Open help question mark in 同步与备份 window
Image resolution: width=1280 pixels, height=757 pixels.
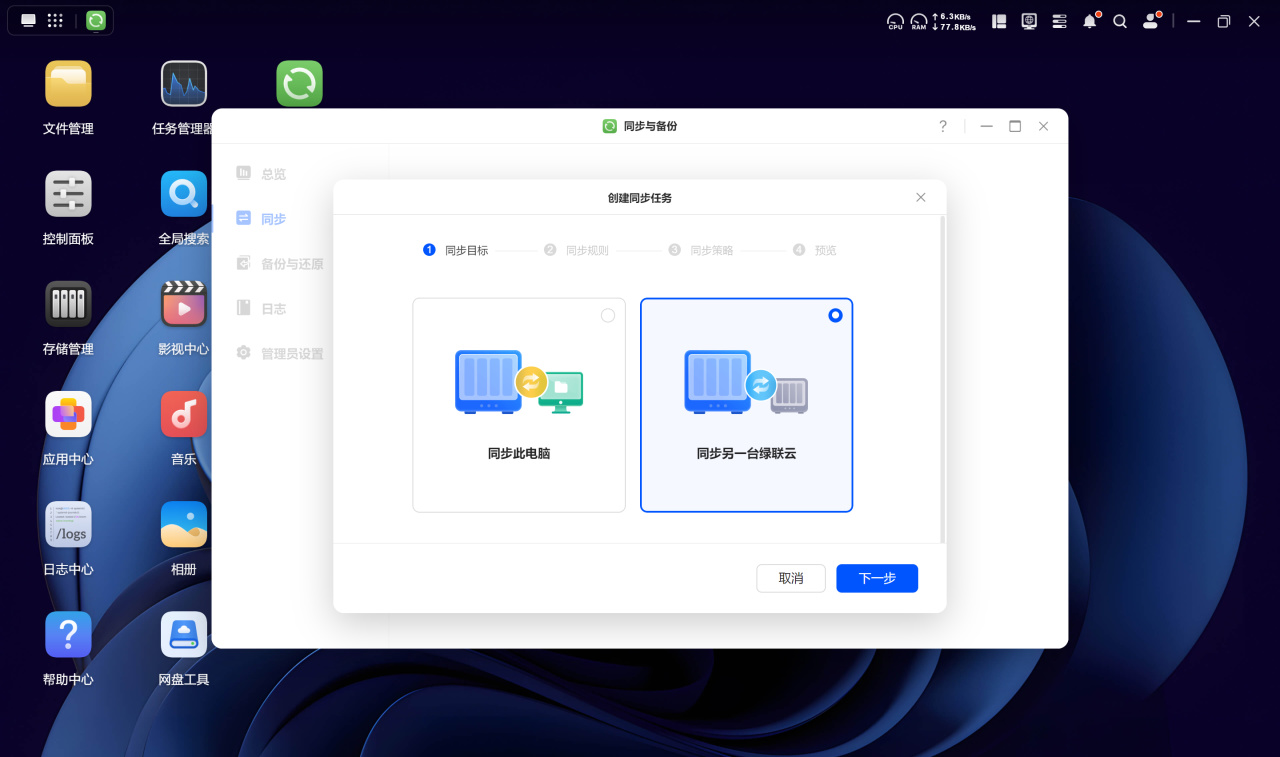point(942,126)
